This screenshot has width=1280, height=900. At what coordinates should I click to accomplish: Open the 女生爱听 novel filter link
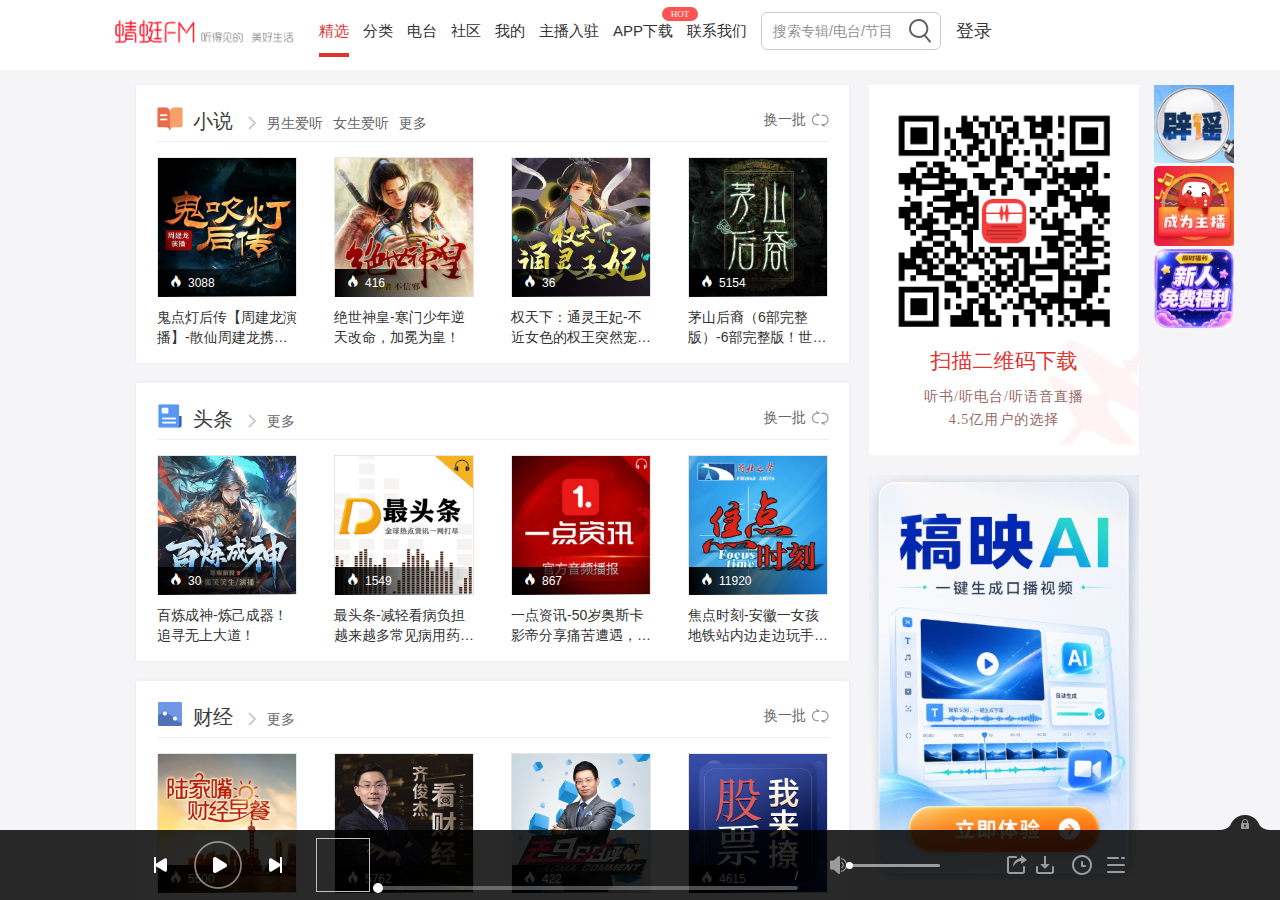[361, 123]
